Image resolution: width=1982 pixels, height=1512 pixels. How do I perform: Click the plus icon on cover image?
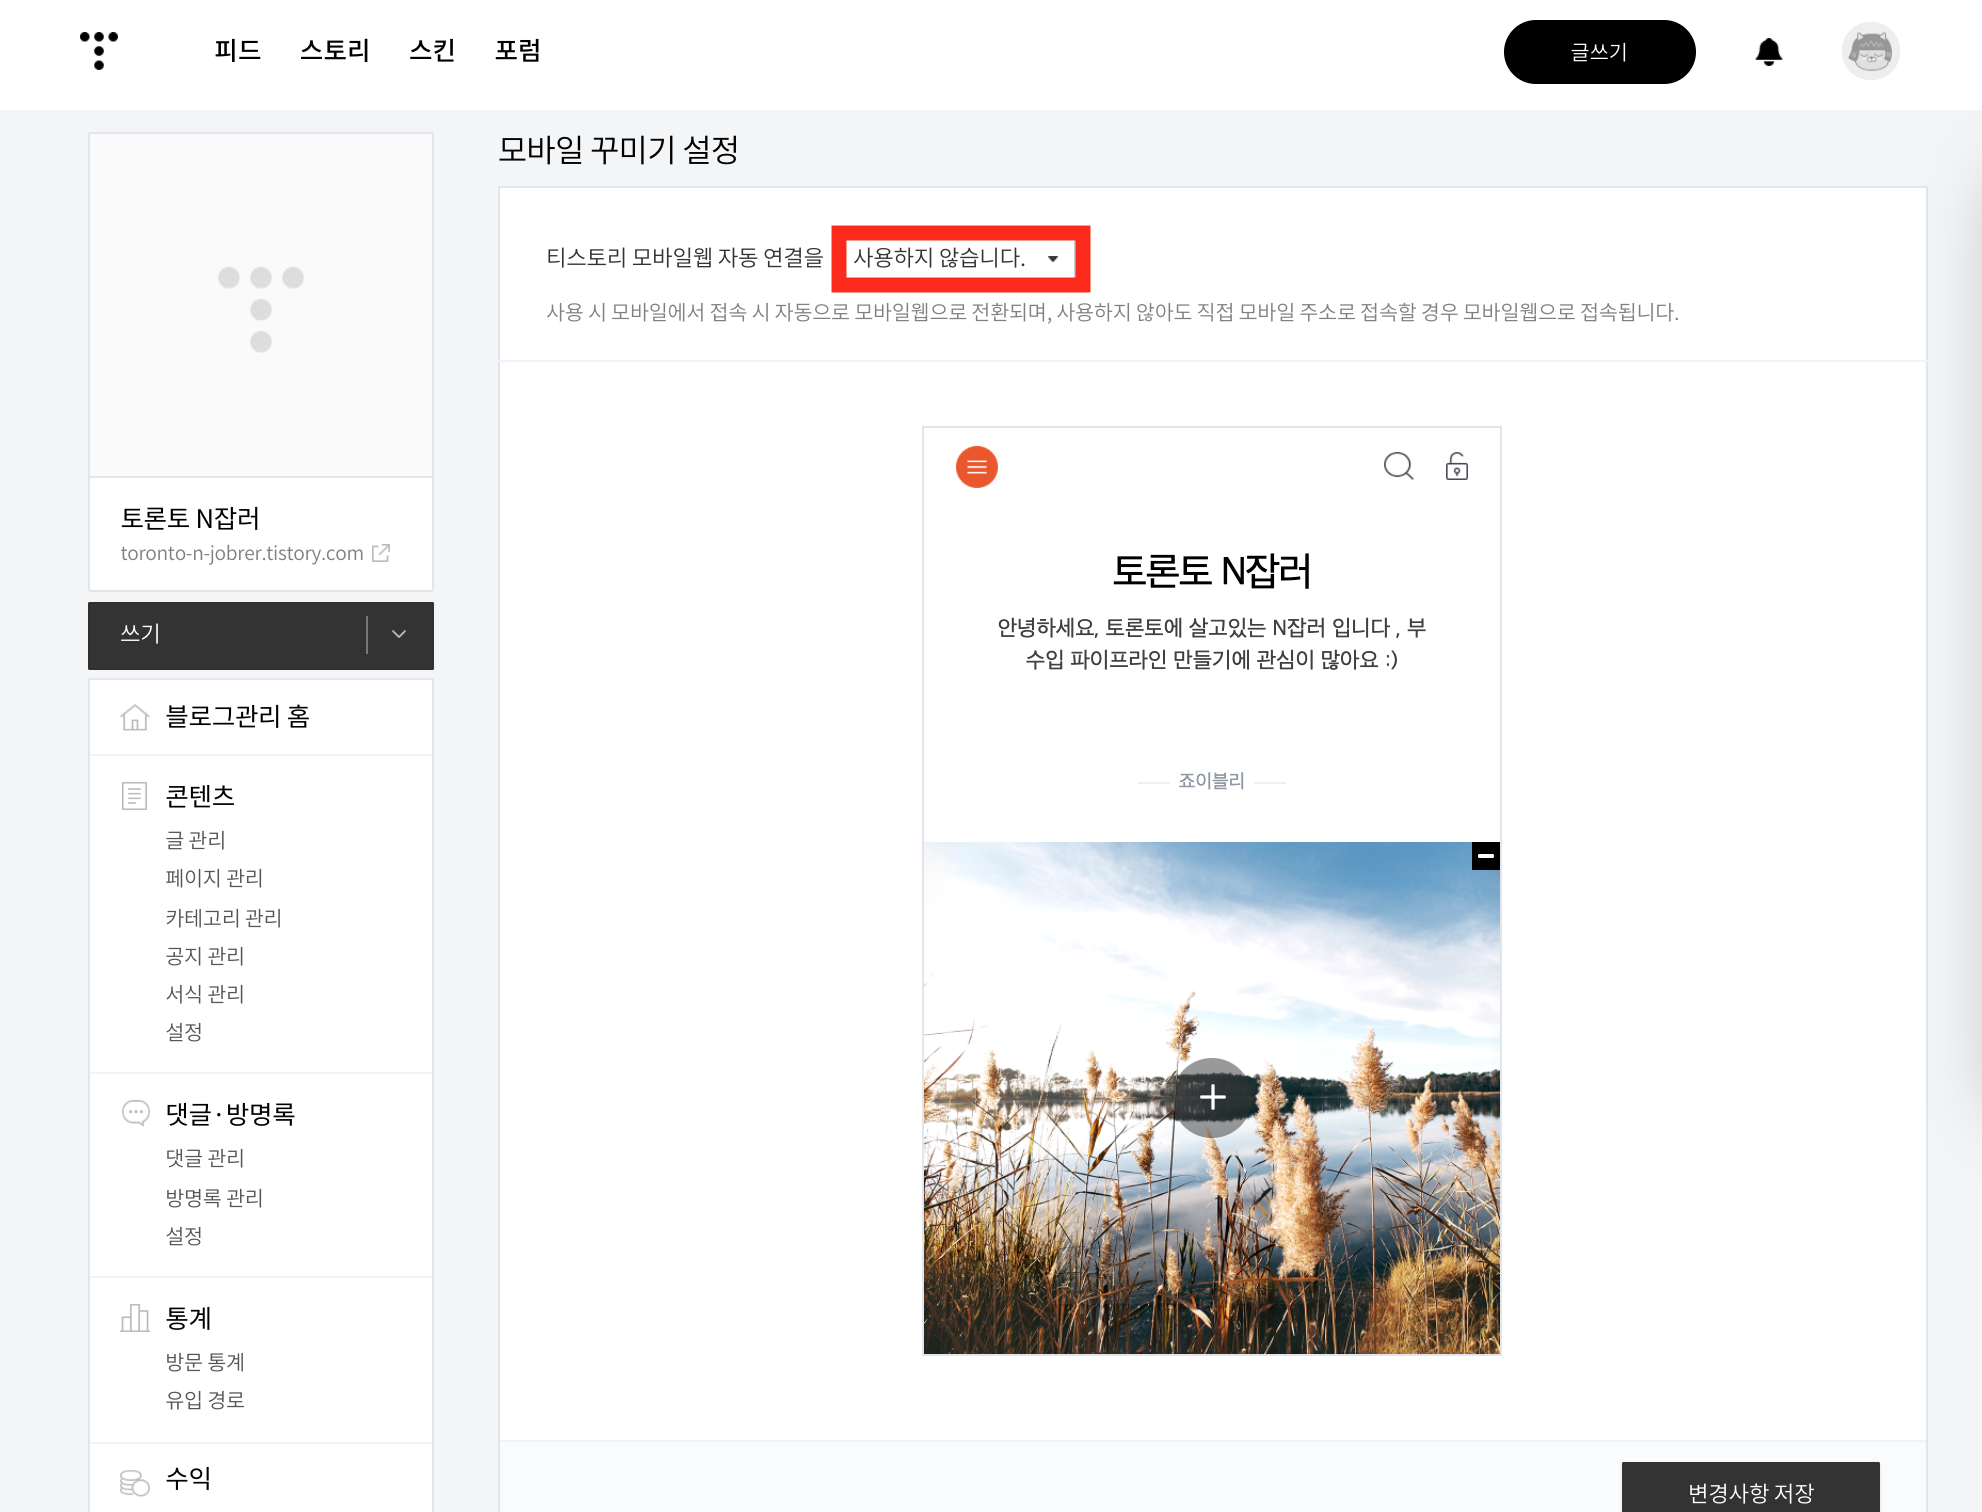click(1212, 1097)
